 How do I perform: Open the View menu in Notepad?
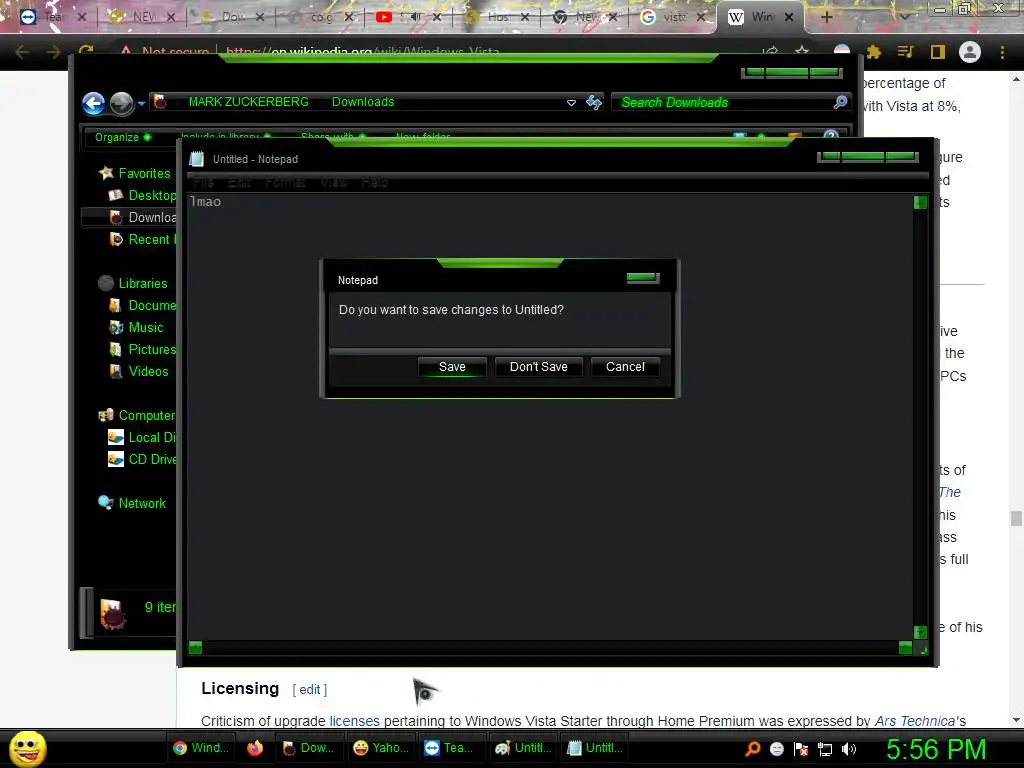334,182
